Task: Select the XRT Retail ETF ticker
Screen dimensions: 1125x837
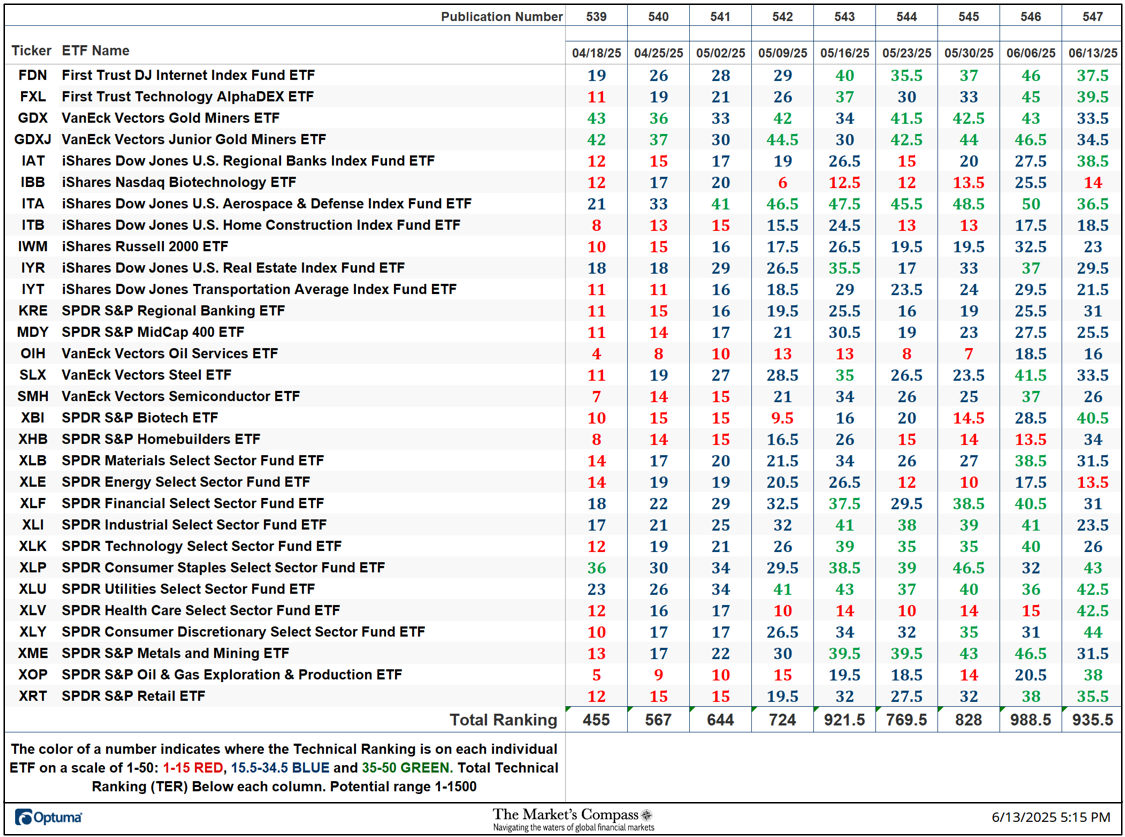Action: 33,696
